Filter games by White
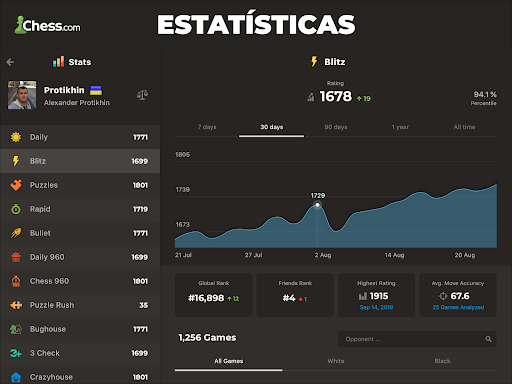Viewport: 512px width, 384px height. (x=336, y=361)
